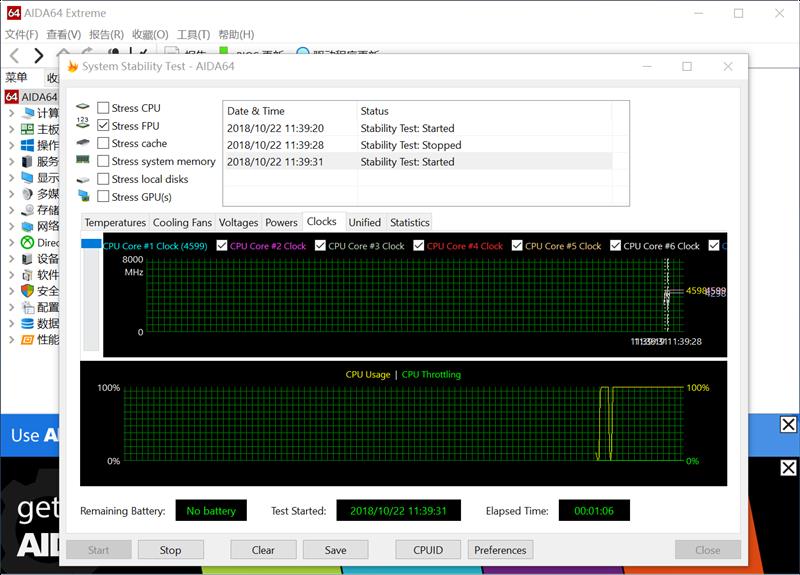Click the Stress cache chip icon
The width and height of the screenshot is (800, 575).
click(x=83, y=142)
